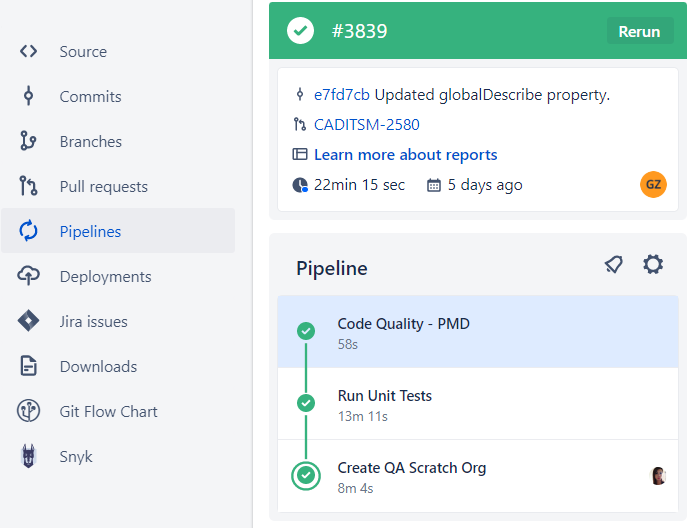Image resolution: width=687 pixels, height=528 pixels.
Task: Select Pipelines in the sidebar
Action: [118, 230]
